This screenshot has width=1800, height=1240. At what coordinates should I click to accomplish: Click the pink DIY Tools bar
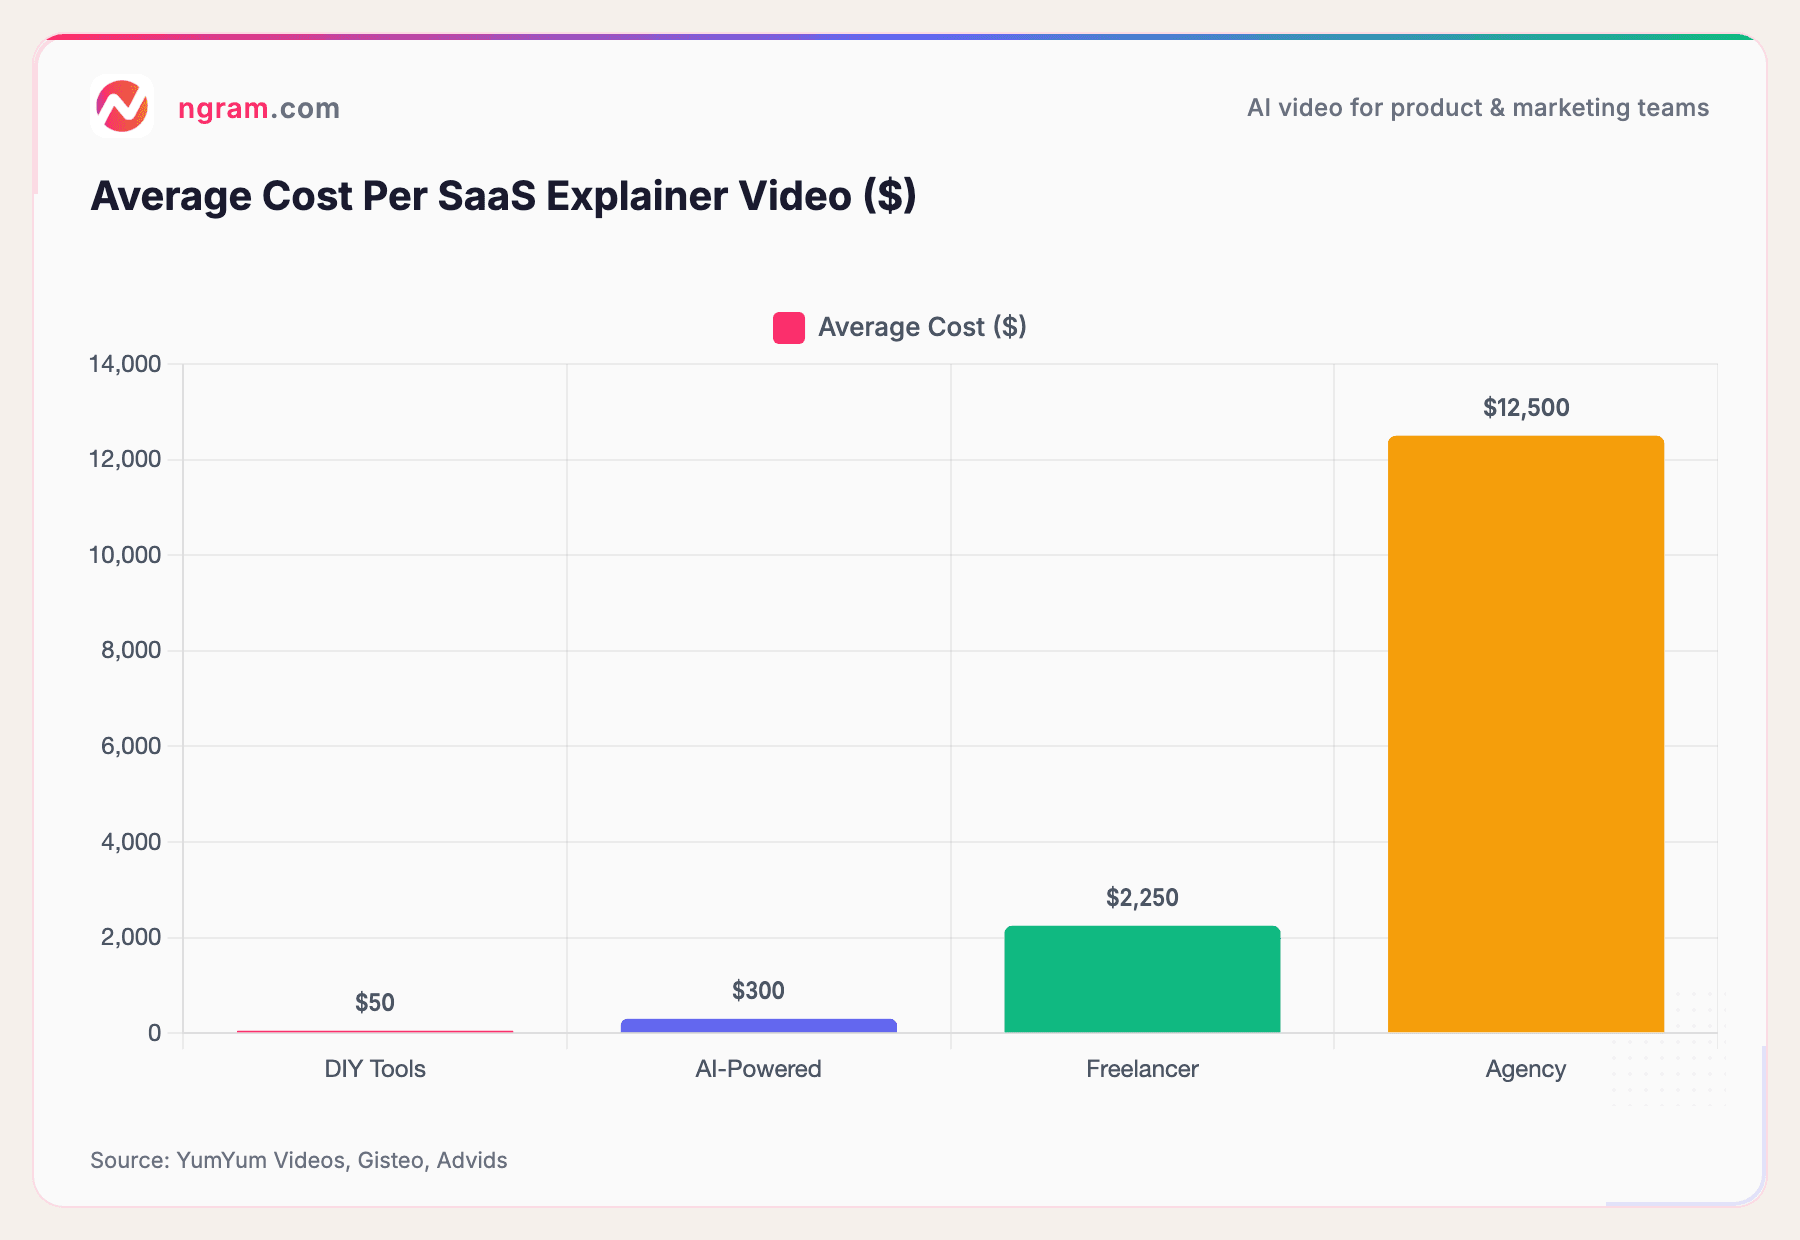click(374, 1030)
